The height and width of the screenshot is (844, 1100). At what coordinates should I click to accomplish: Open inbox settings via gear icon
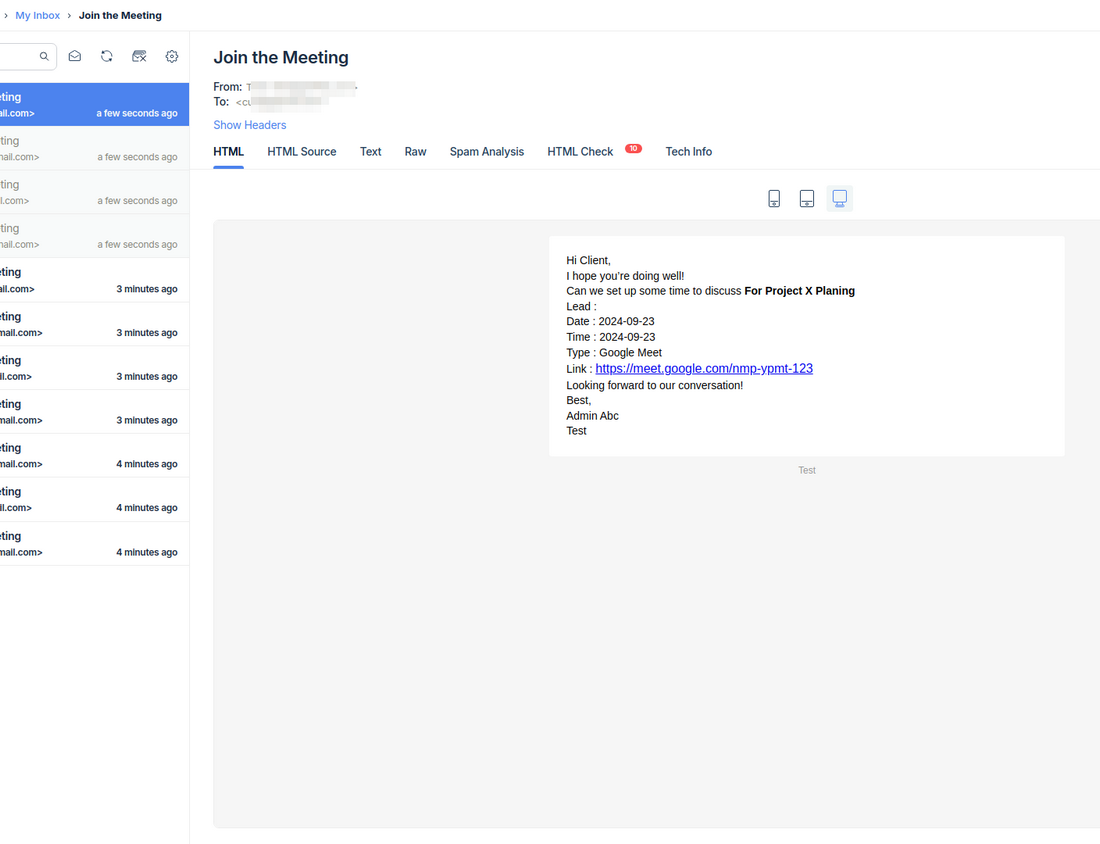point(171,56)
